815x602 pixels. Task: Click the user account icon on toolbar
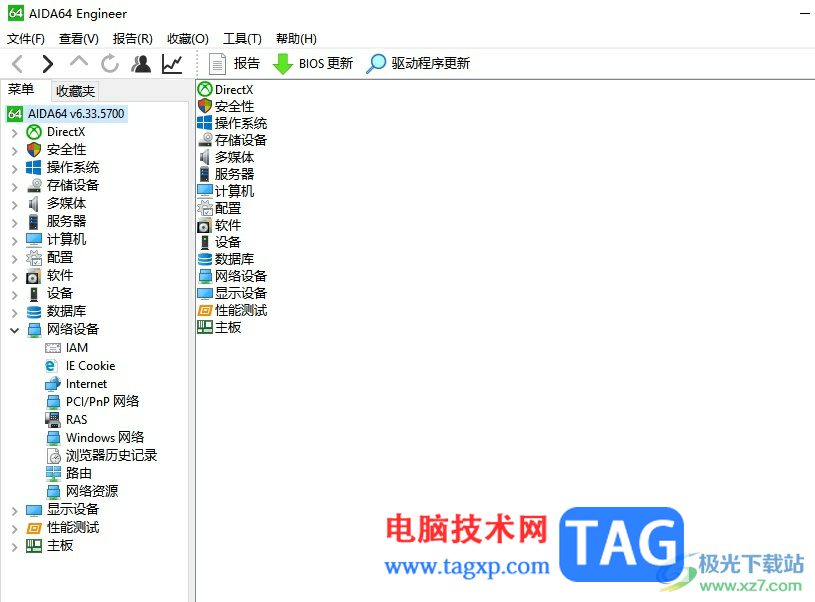[140, 63]
